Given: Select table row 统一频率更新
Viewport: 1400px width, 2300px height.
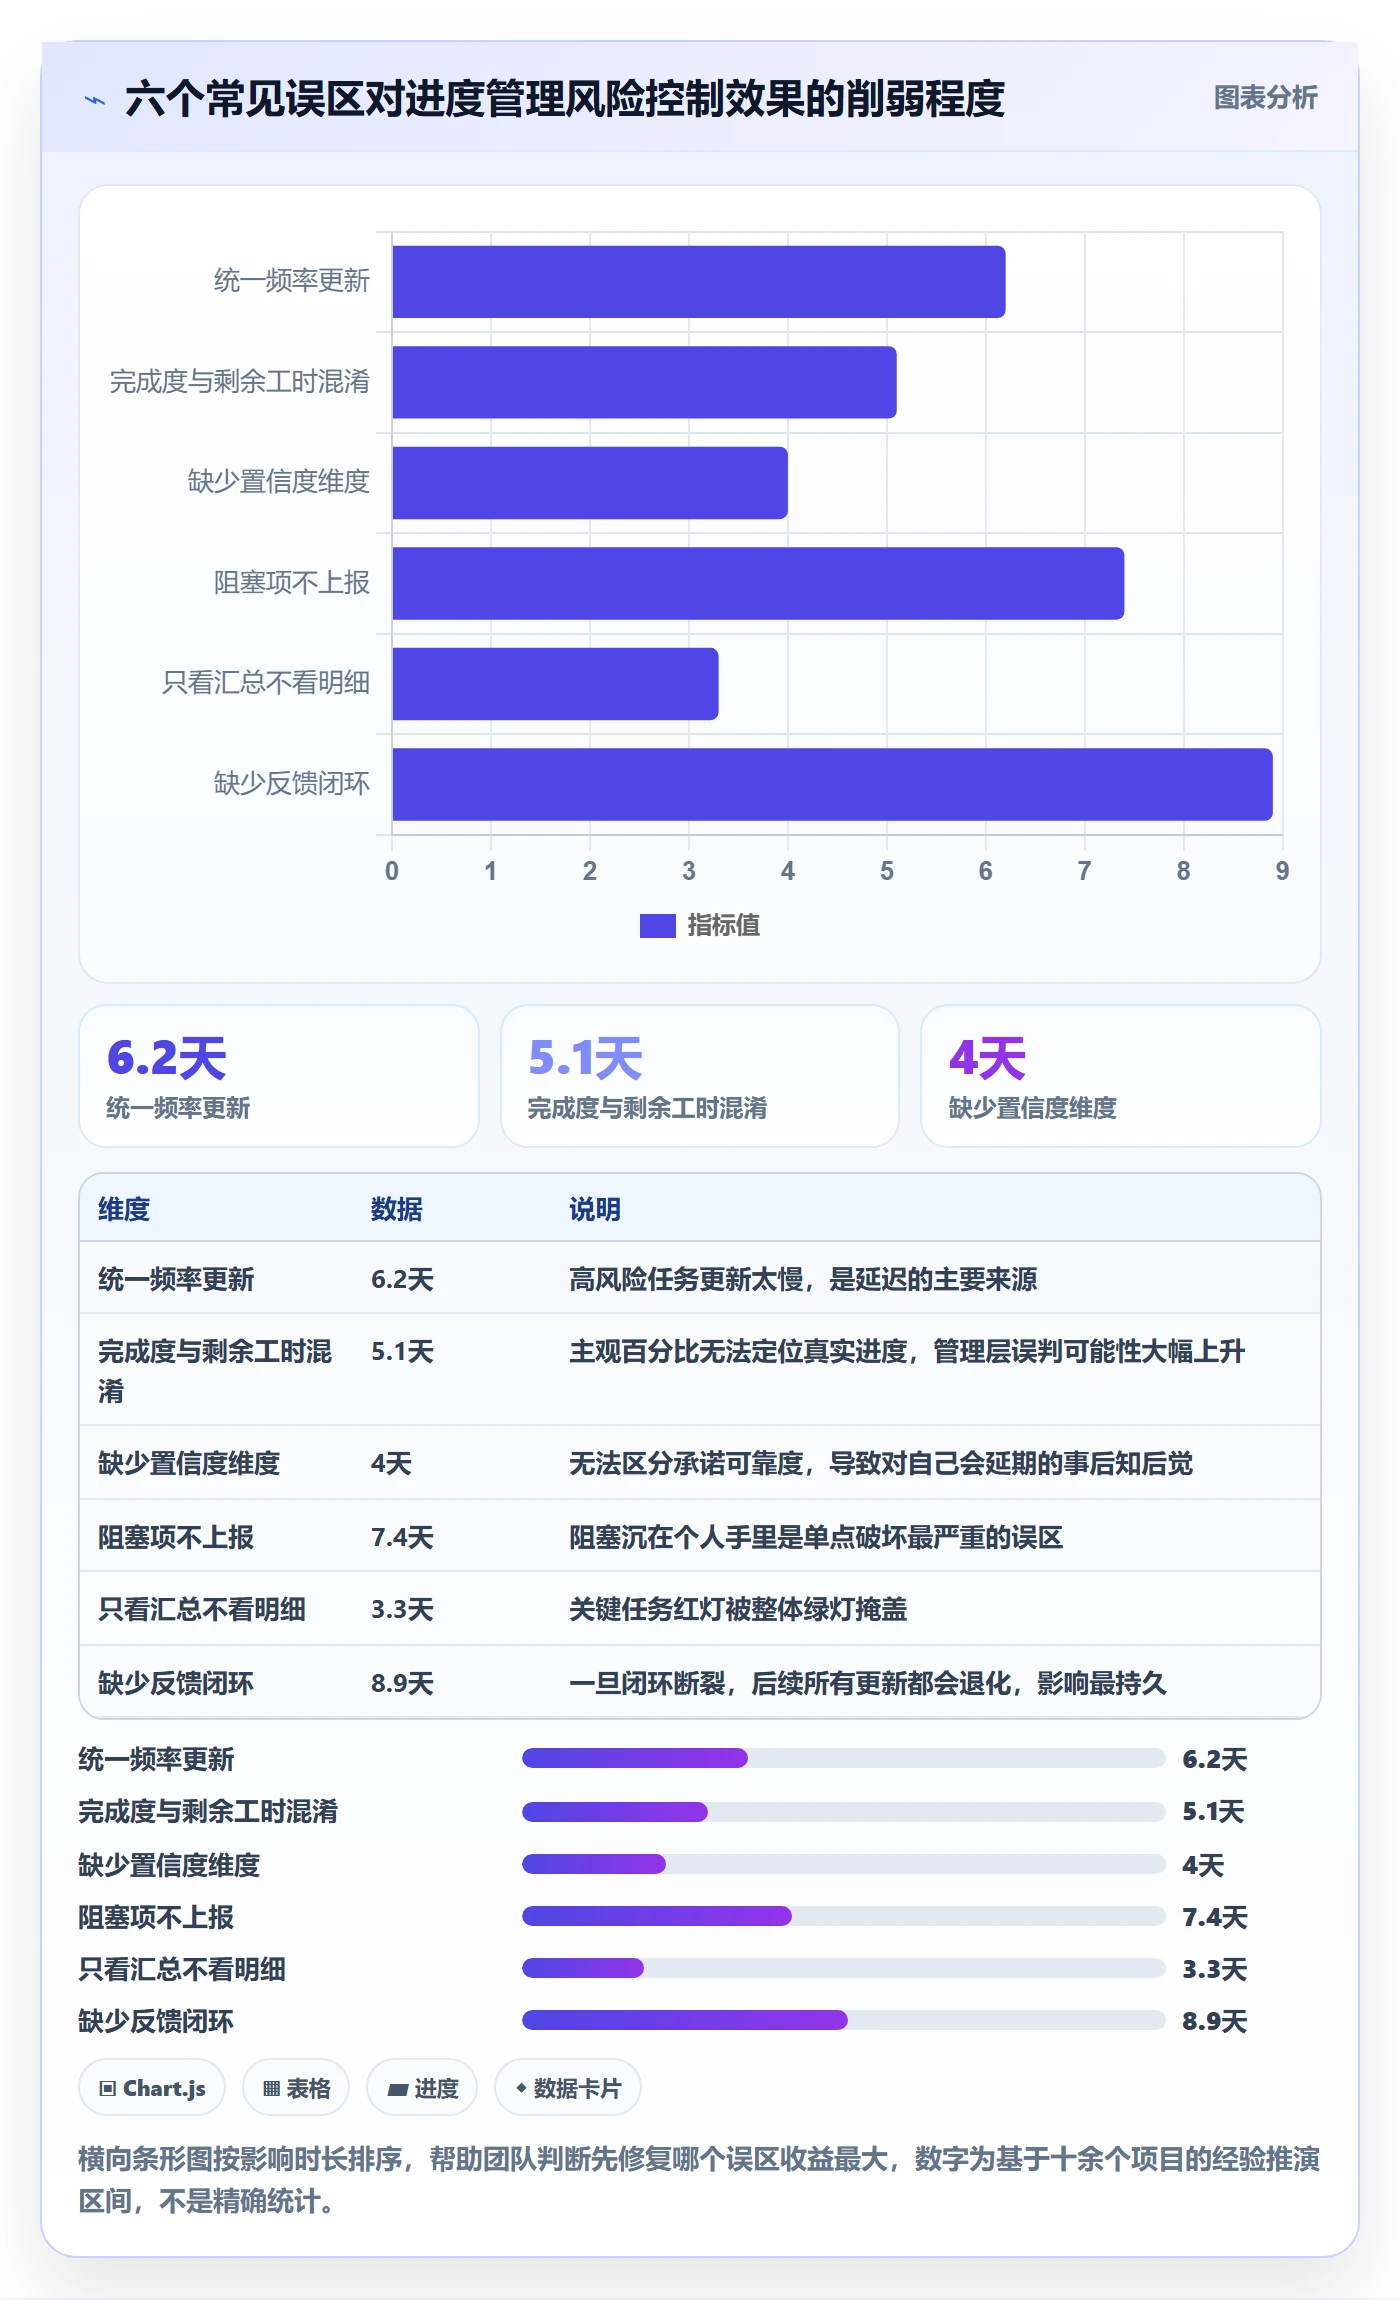Looking at the screenshot, I should pyautogui.click(x=700, y=1278).
